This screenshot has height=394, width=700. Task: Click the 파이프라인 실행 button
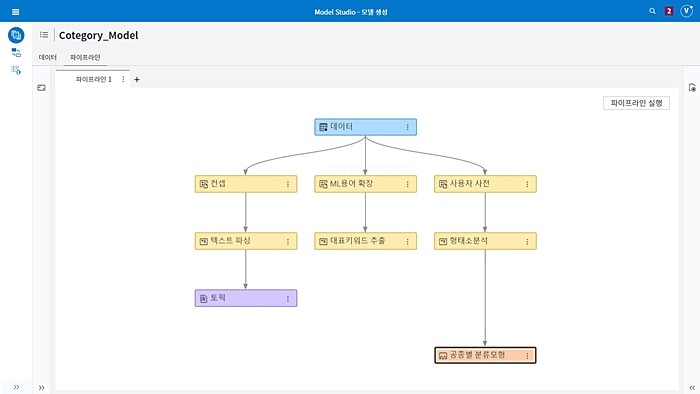pos(636,103)
